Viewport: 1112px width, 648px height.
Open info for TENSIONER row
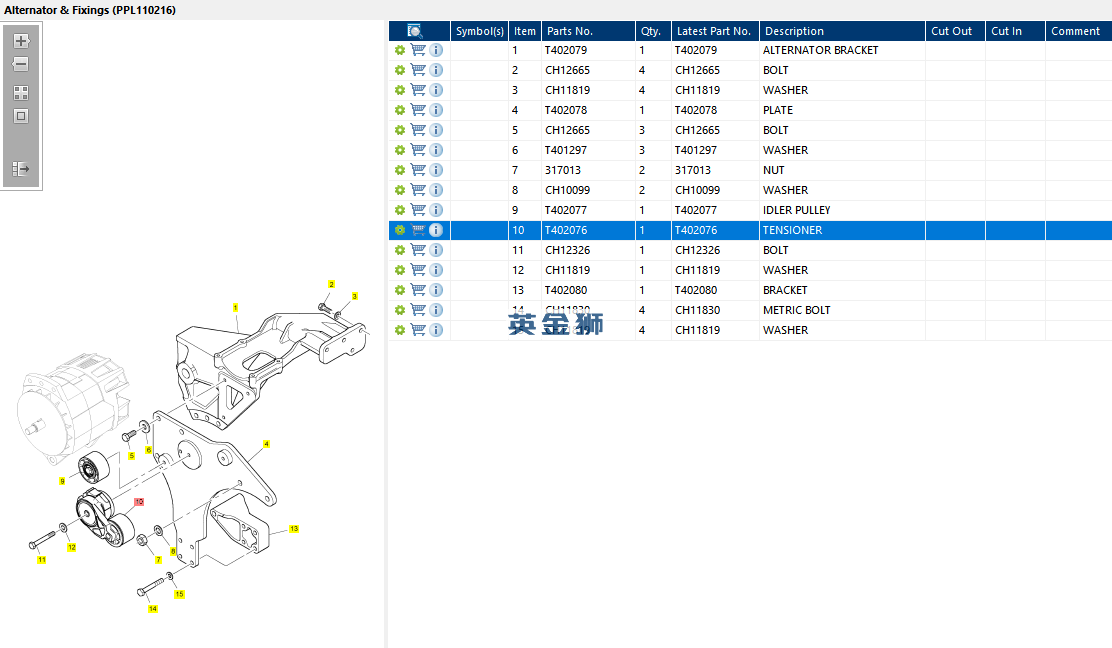436,230
